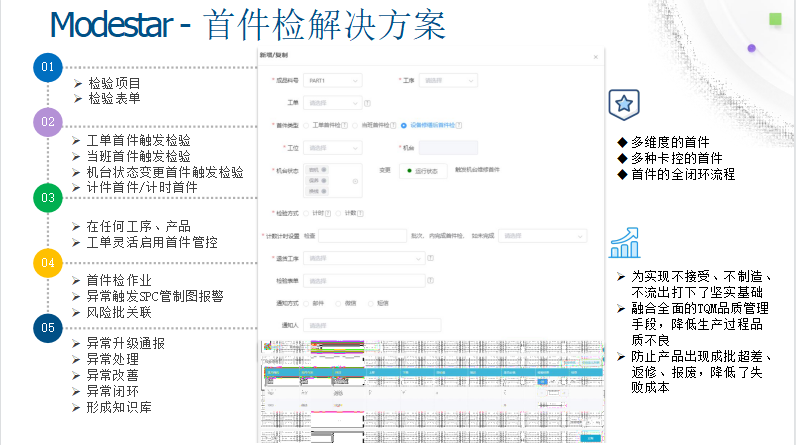The width and height of the screenshot is (796, 445).
Task: Click the yellow 04 step circle
Action: tap(48, 263)
